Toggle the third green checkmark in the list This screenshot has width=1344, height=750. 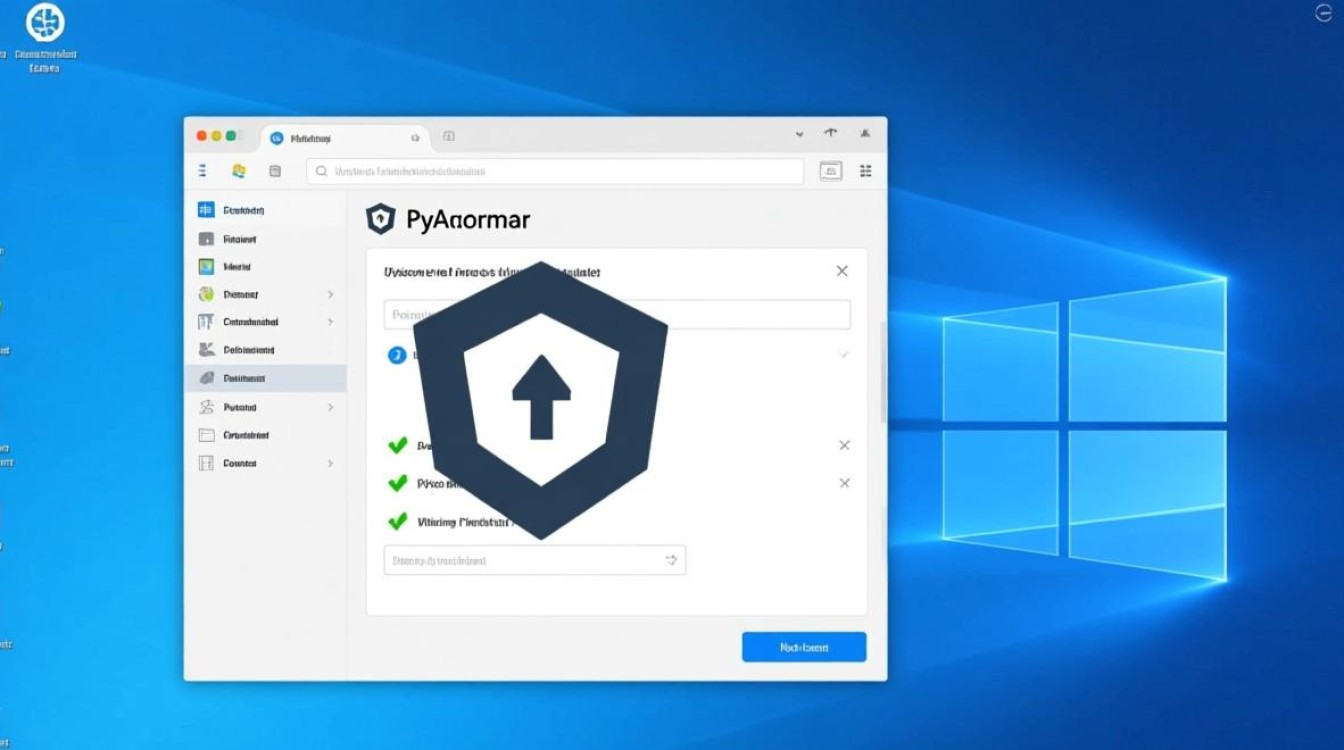(x=398, y=521)
